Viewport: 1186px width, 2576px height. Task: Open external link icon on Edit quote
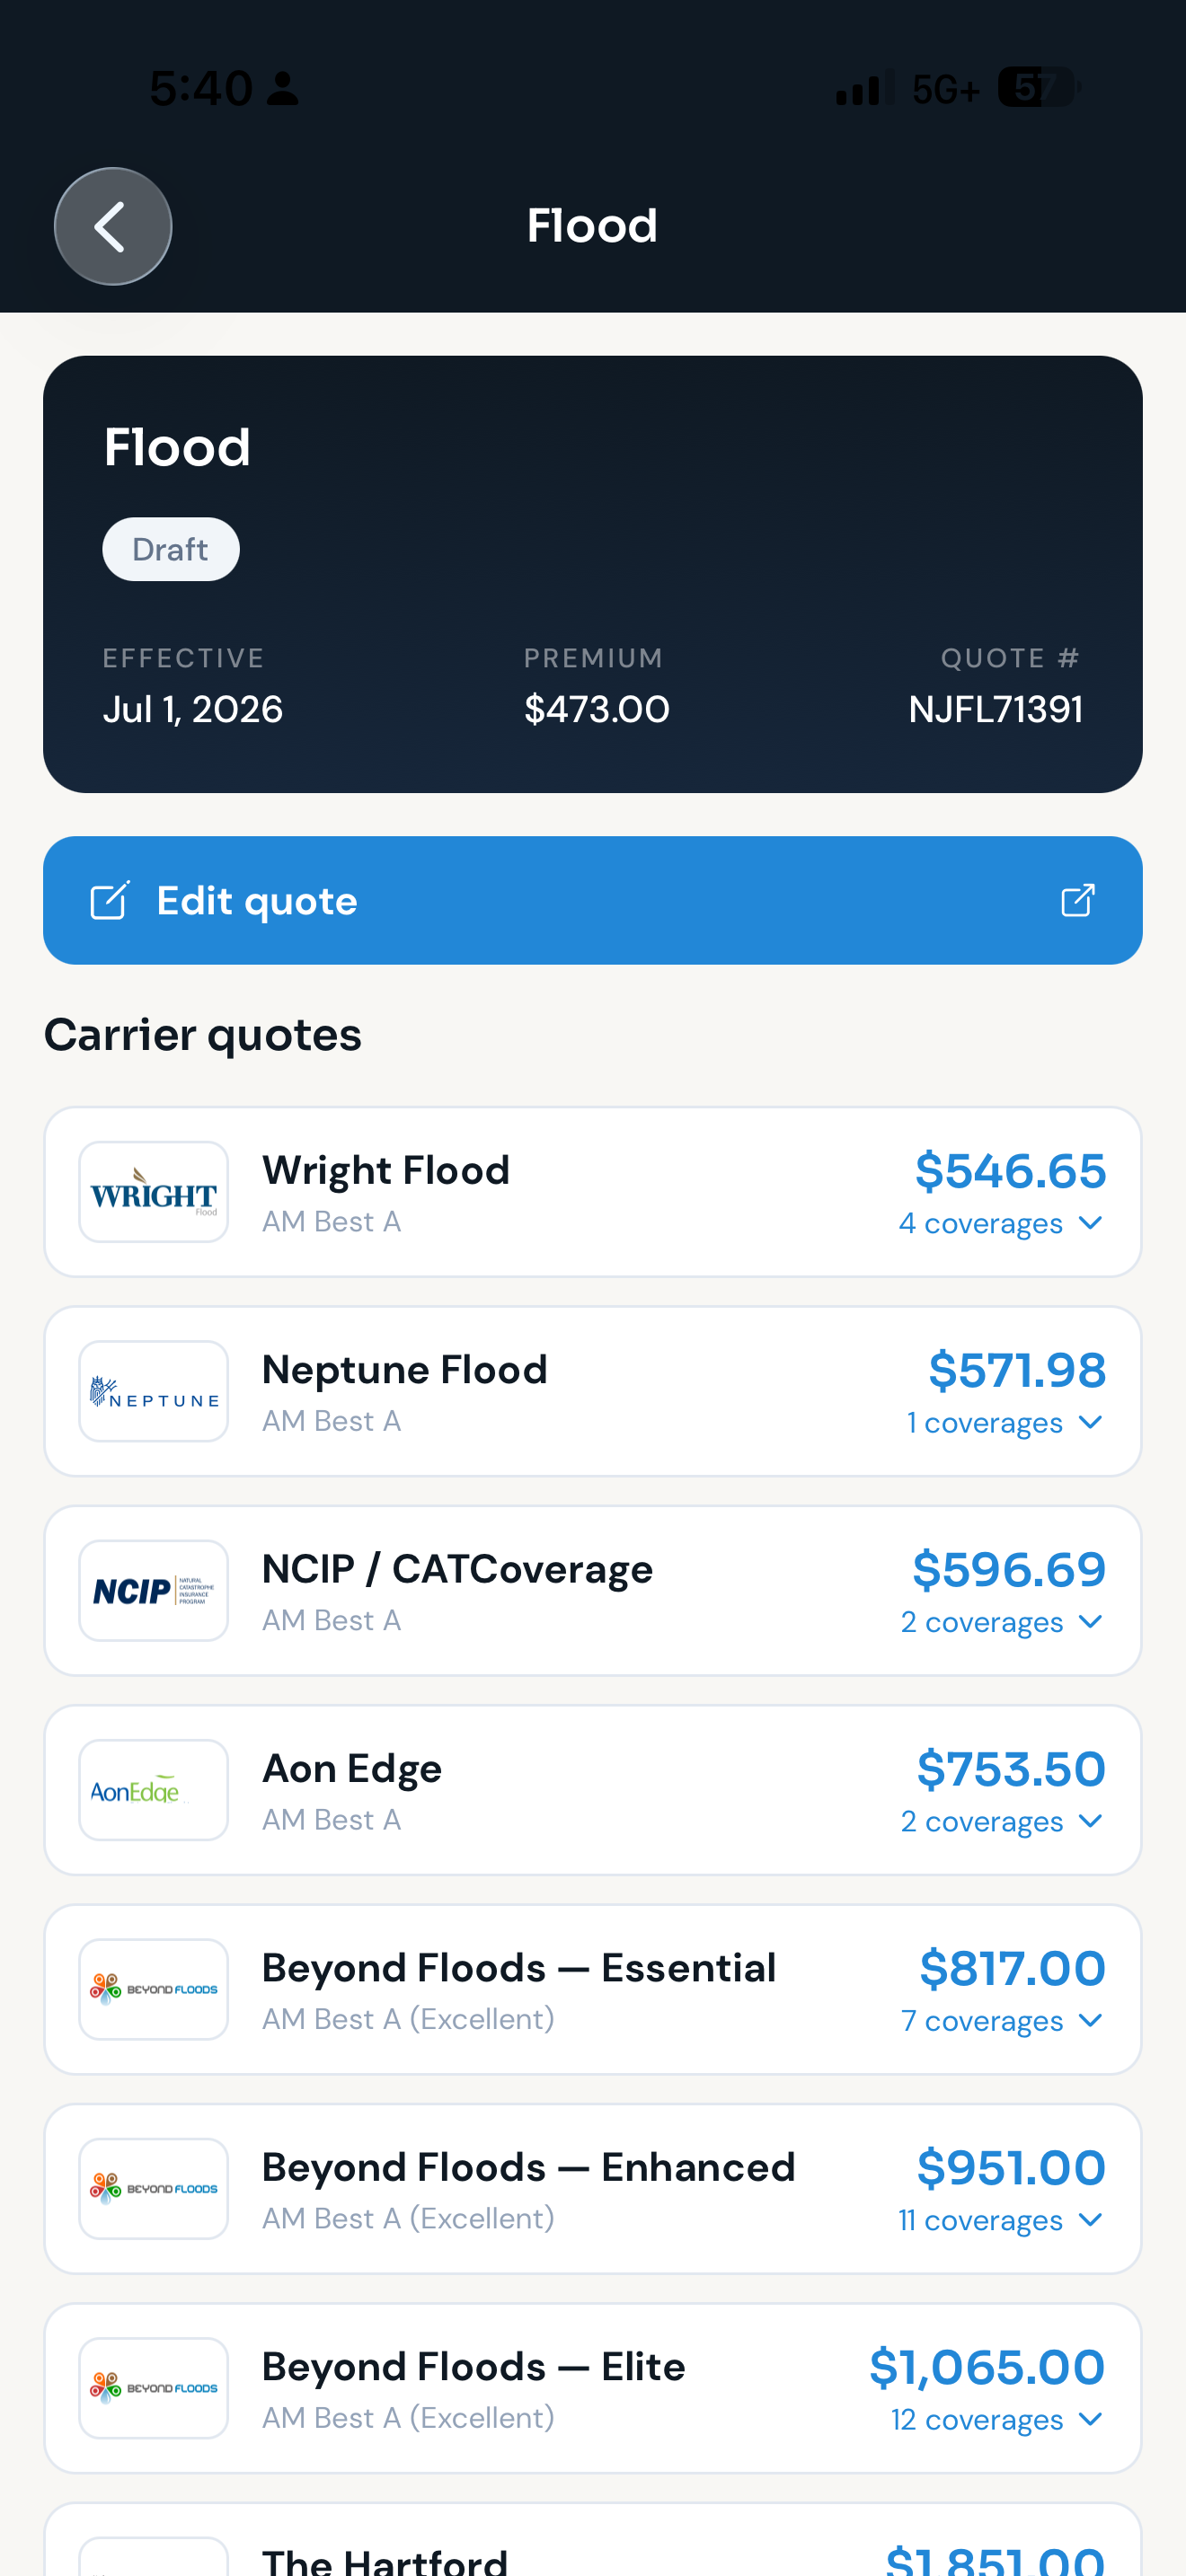click(1077, 900)
